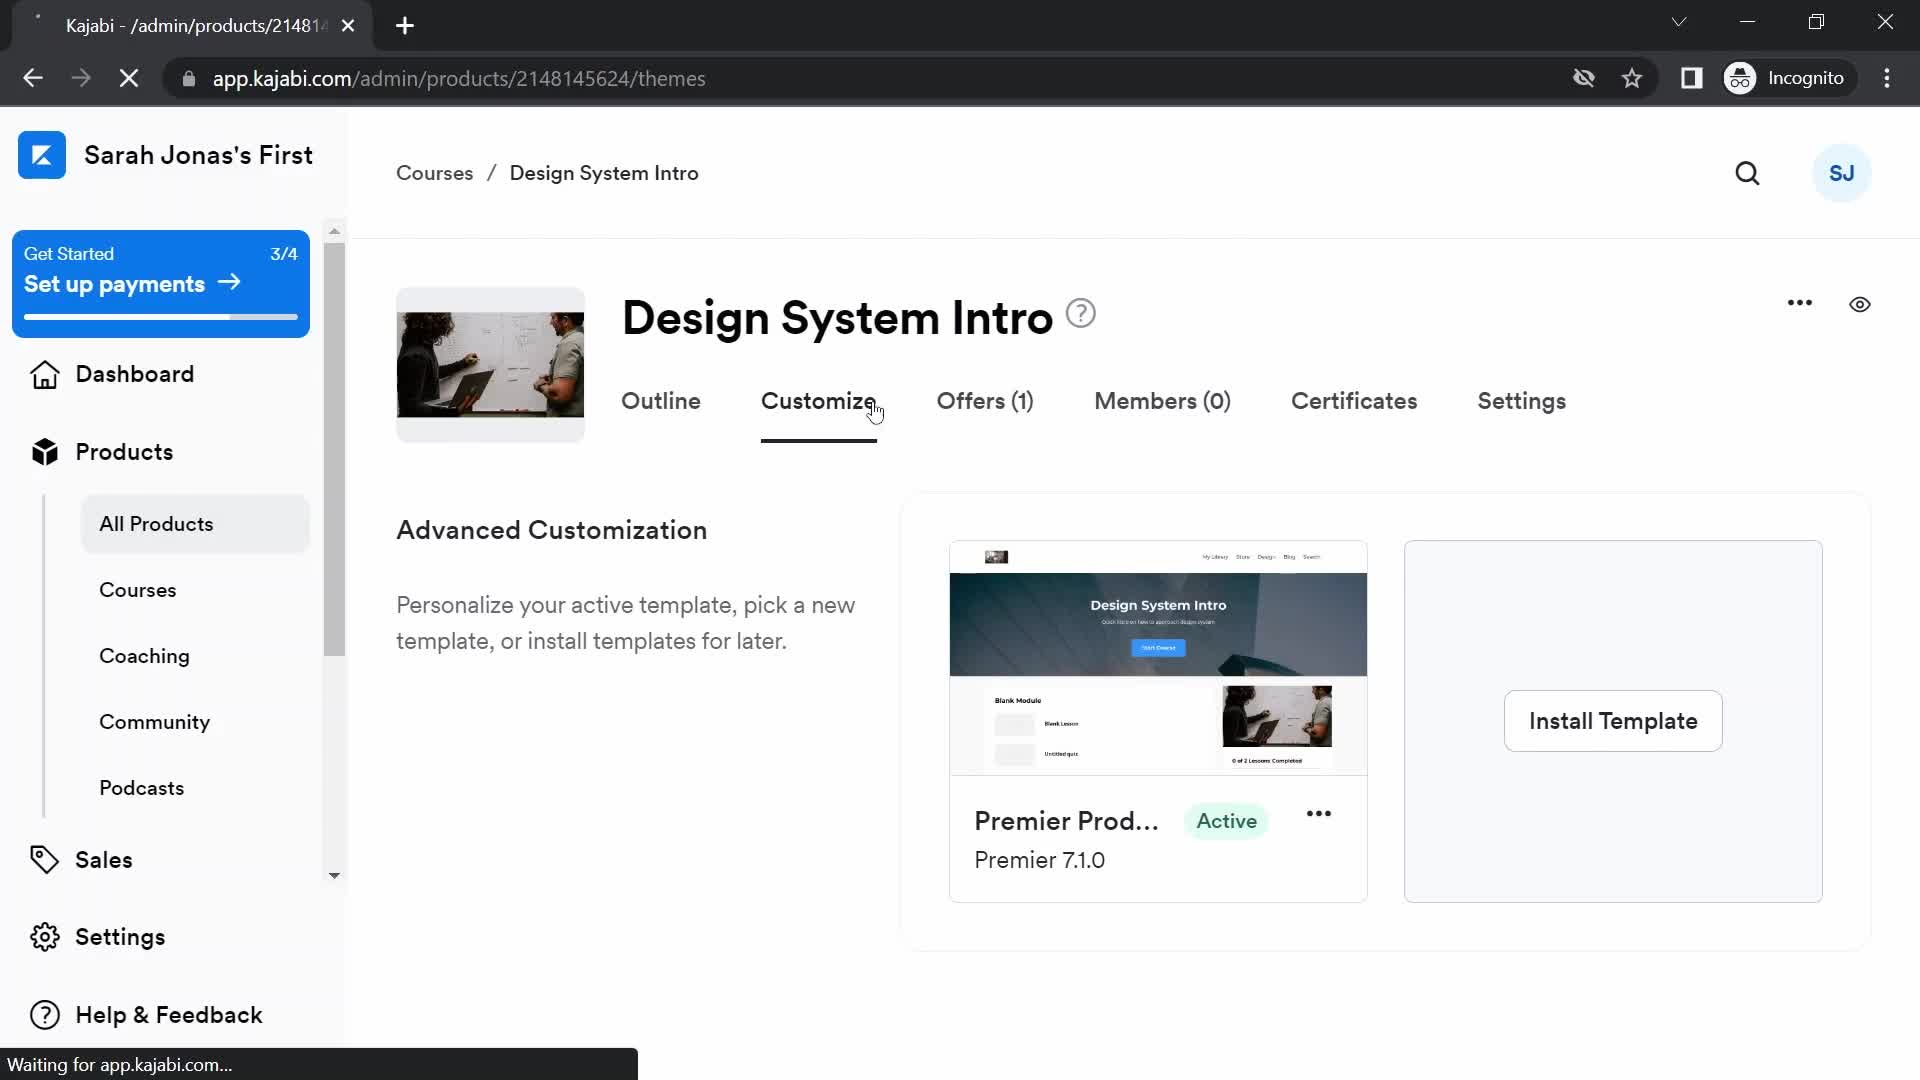Click the Get Started progress bar
Screen dimensions: 1920x1080
pyautogui.click(x=160, y=317)
